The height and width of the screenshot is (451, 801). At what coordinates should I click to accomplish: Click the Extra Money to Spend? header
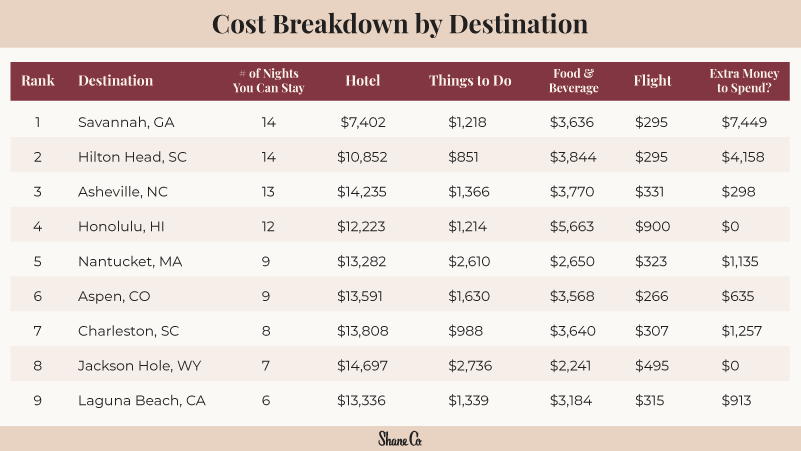[745, 81]
